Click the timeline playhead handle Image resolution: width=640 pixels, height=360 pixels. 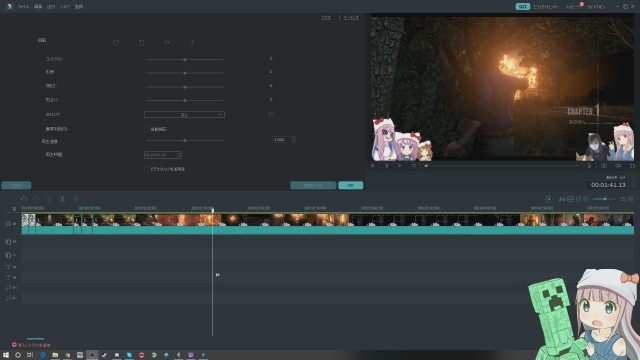[213, 210]
